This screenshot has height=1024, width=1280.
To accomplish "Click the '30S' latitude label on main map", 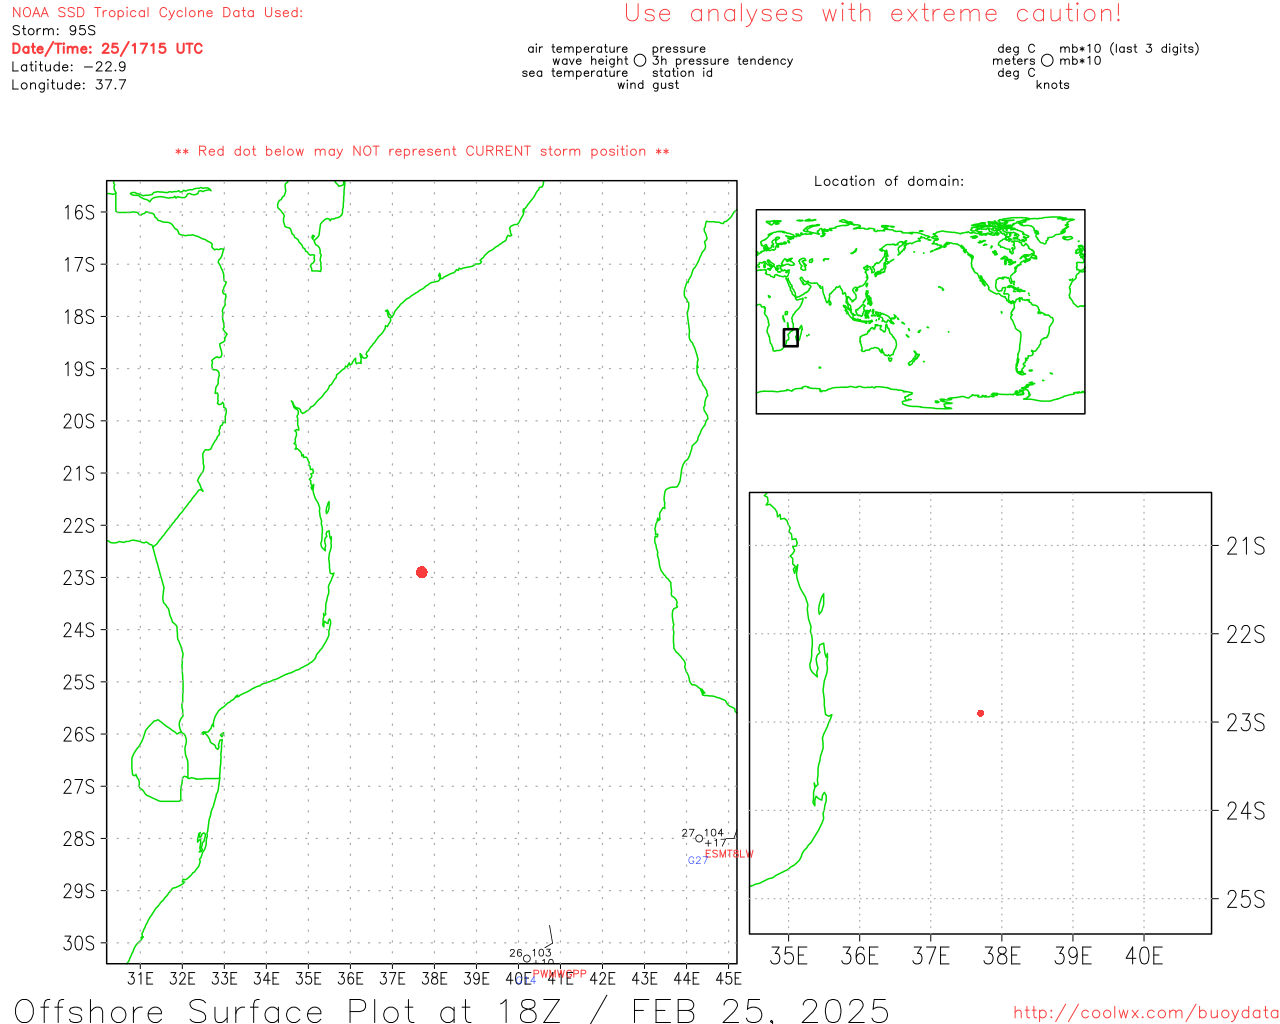I will tap(79, 943).
